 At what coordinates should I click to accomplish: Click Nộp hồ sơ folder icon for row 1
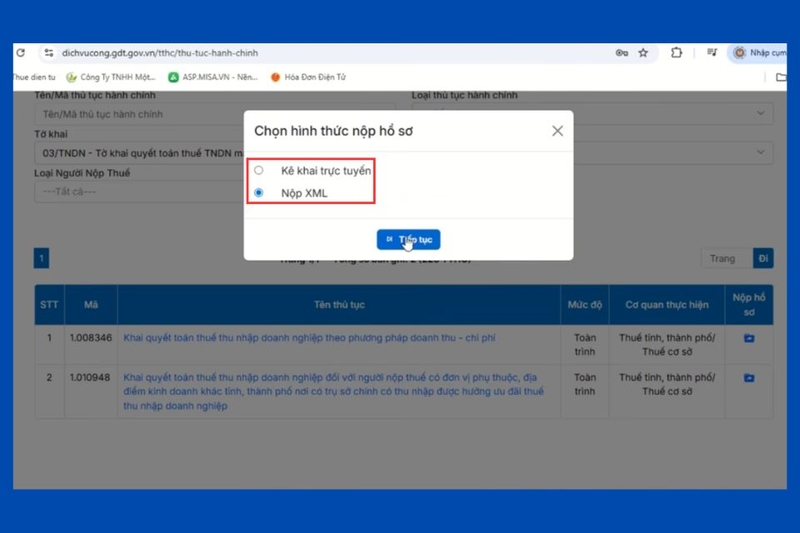pos(749,338)
